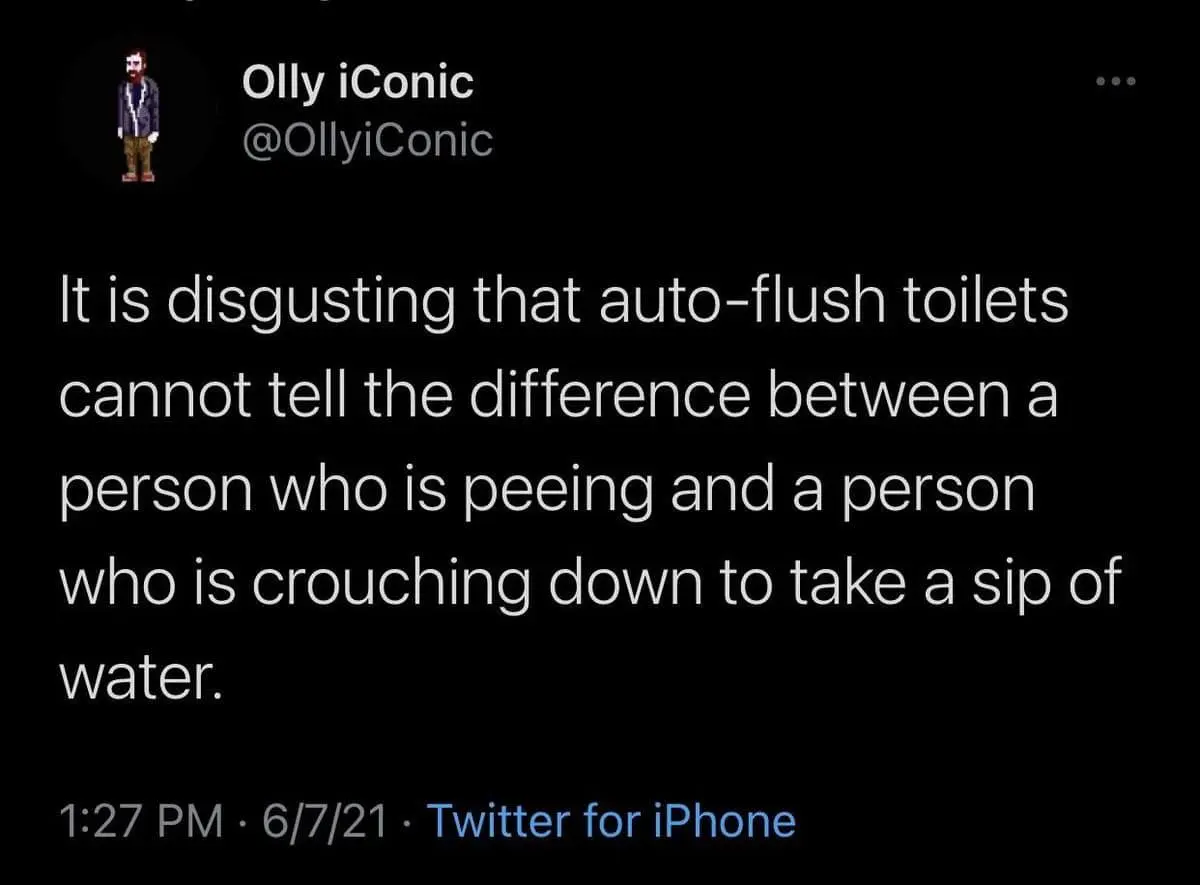Visit the @OllyiConic handle

coord(367,141)
